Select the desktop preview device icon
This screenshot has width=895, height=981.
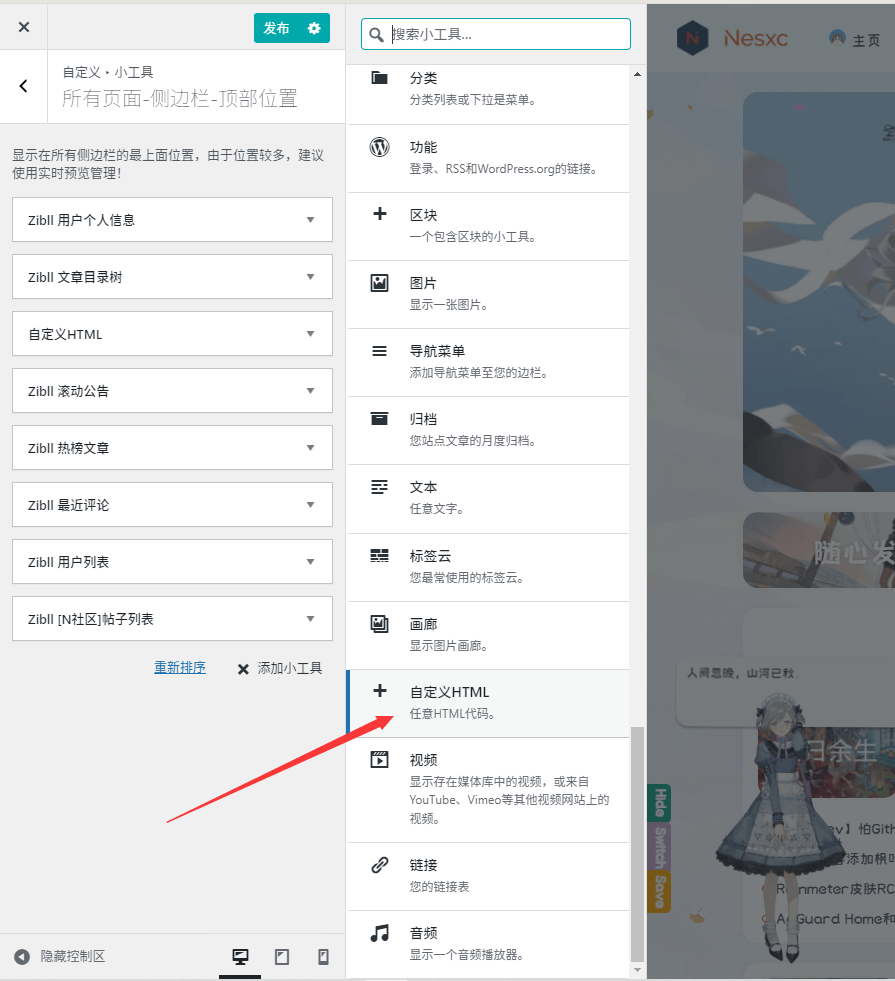(x=240, y=956)
